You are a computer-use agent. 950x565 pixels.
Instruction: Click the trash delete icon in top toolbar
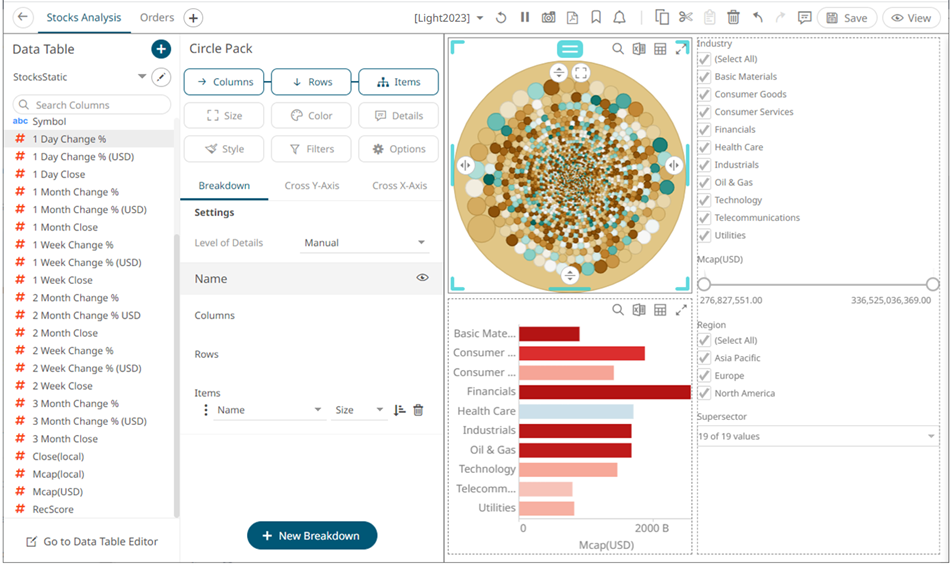(x=733, y=18)
